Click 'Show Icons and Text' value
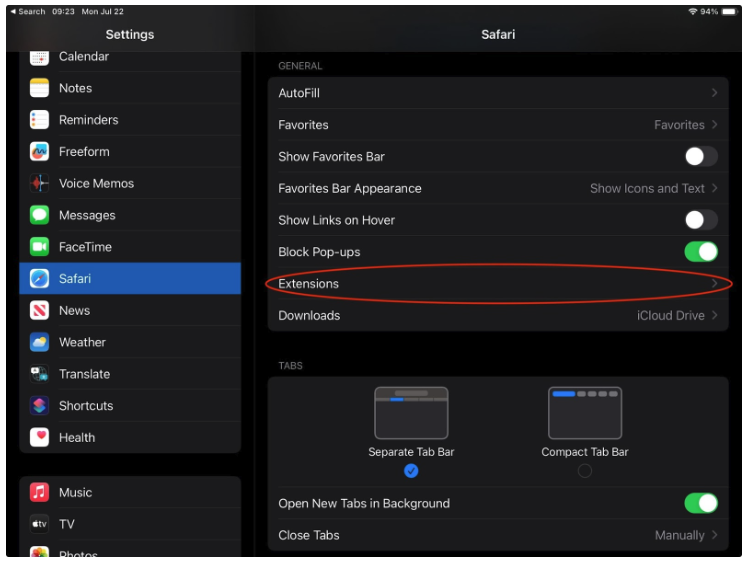 pos(647,189)
